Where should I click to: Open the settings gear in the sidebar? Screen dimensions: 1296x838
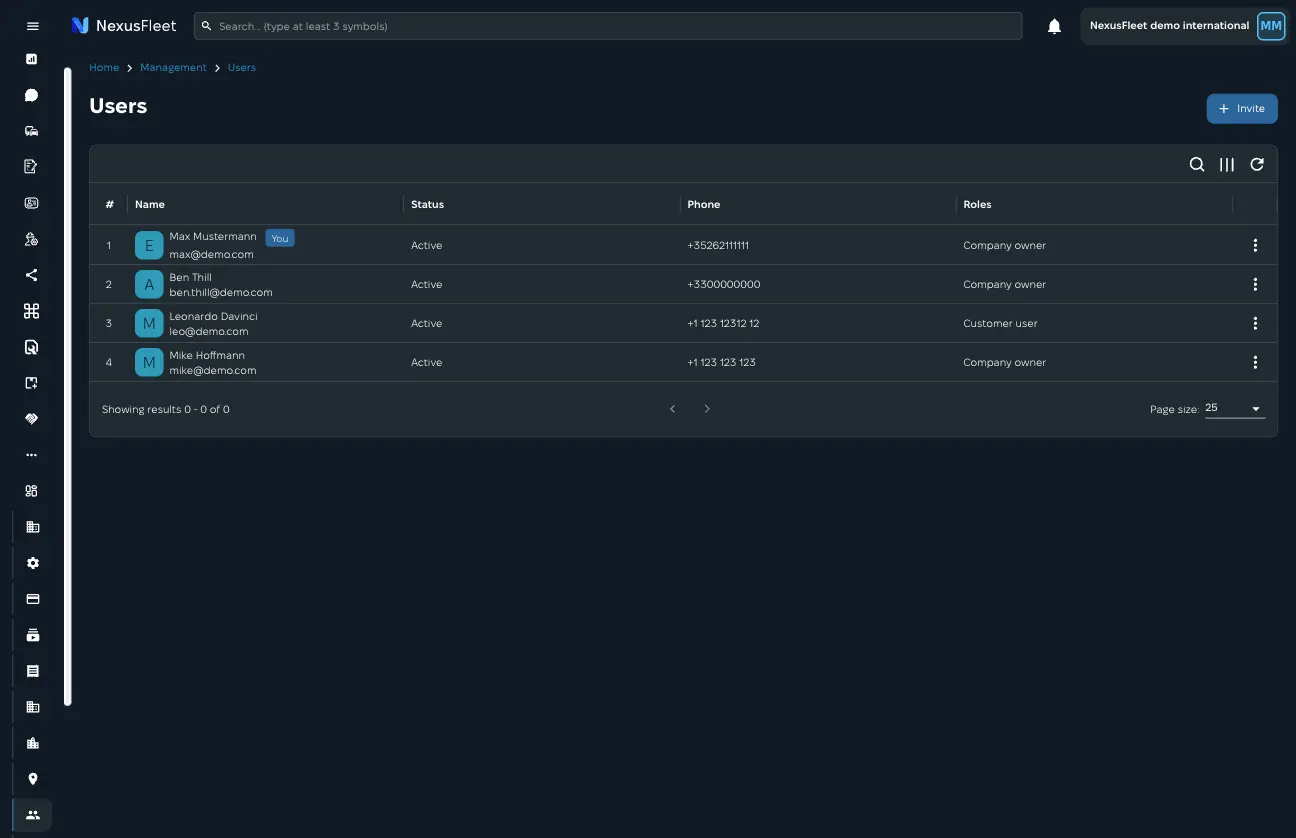33,562
